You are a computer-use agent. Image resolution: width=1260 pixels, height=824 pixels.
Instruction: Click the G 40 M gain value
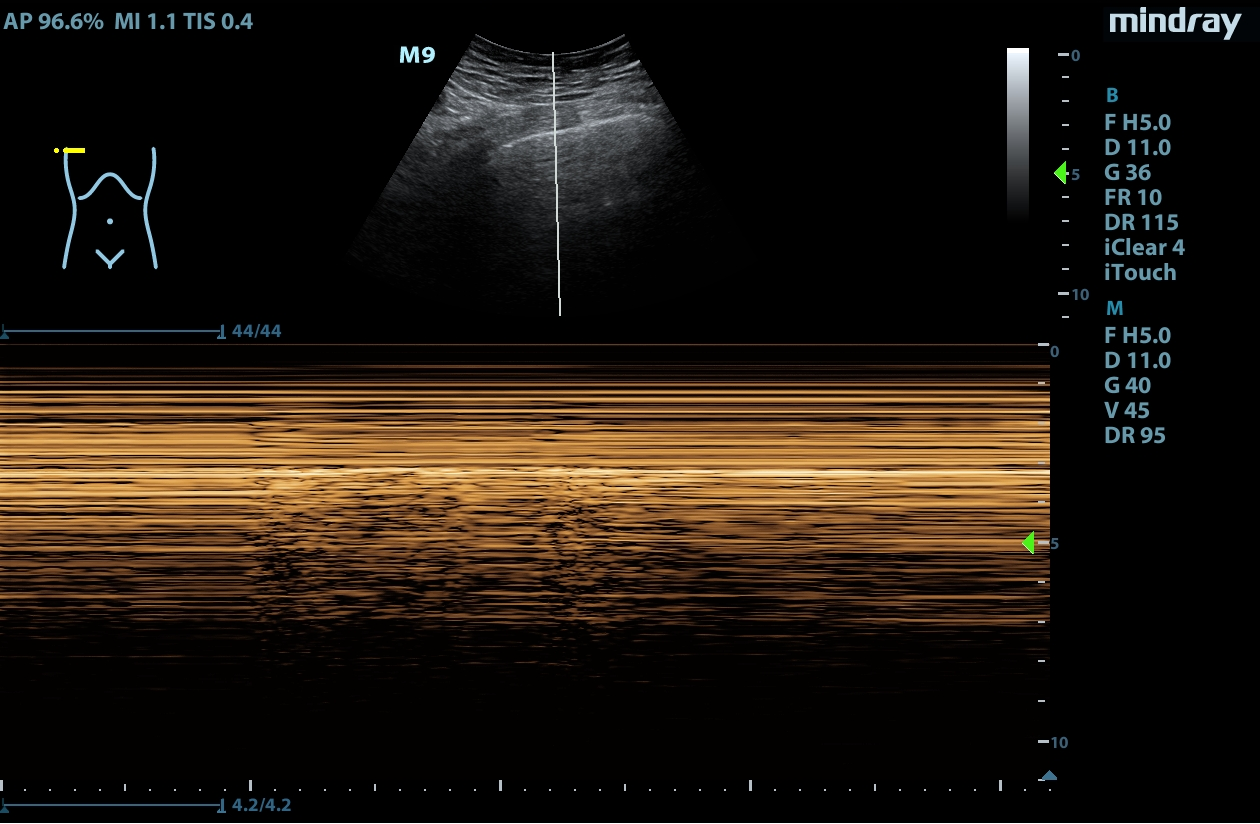point(1127,385)
